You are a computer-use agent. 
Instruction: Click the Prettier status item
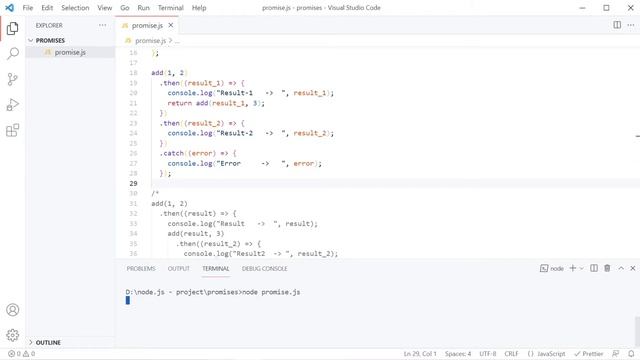589,354
